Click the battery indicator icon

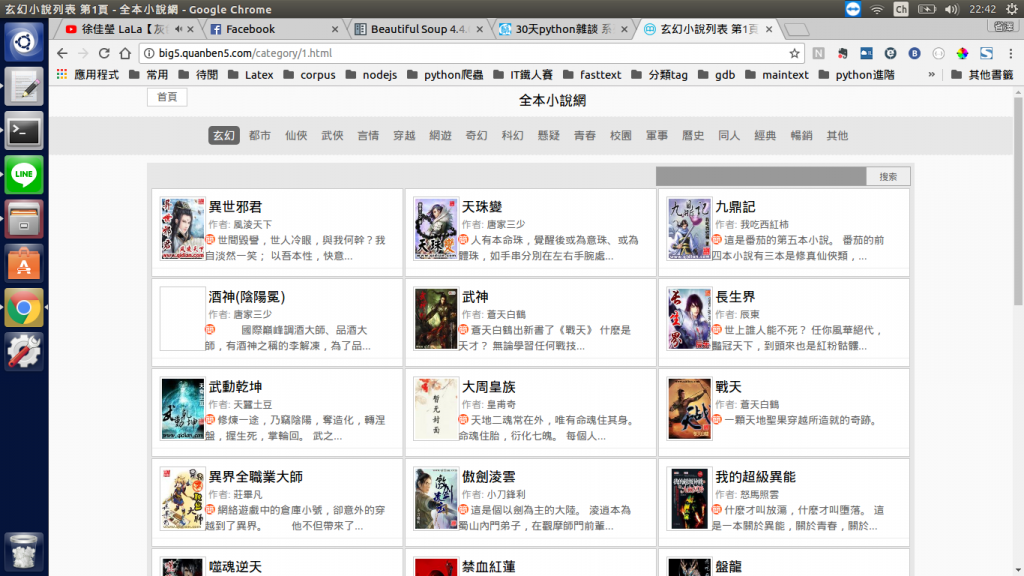click(x=927, y=9)
